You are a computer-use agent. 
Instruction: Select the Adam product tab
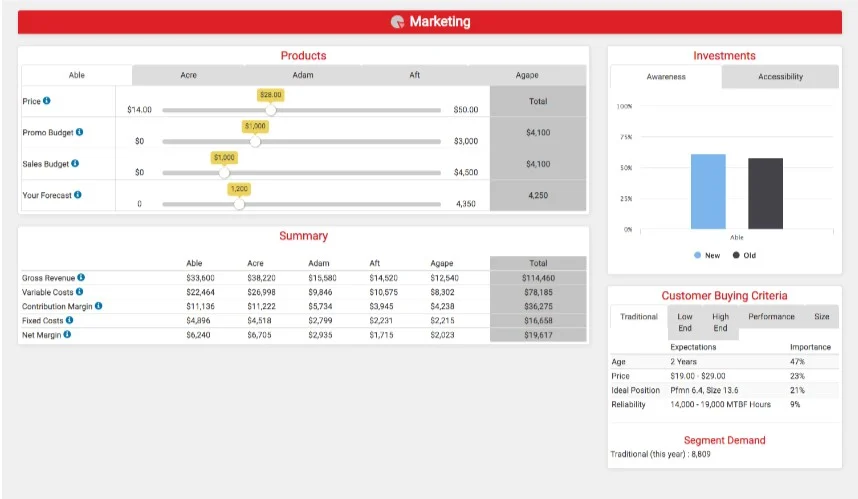click(303, 75)
